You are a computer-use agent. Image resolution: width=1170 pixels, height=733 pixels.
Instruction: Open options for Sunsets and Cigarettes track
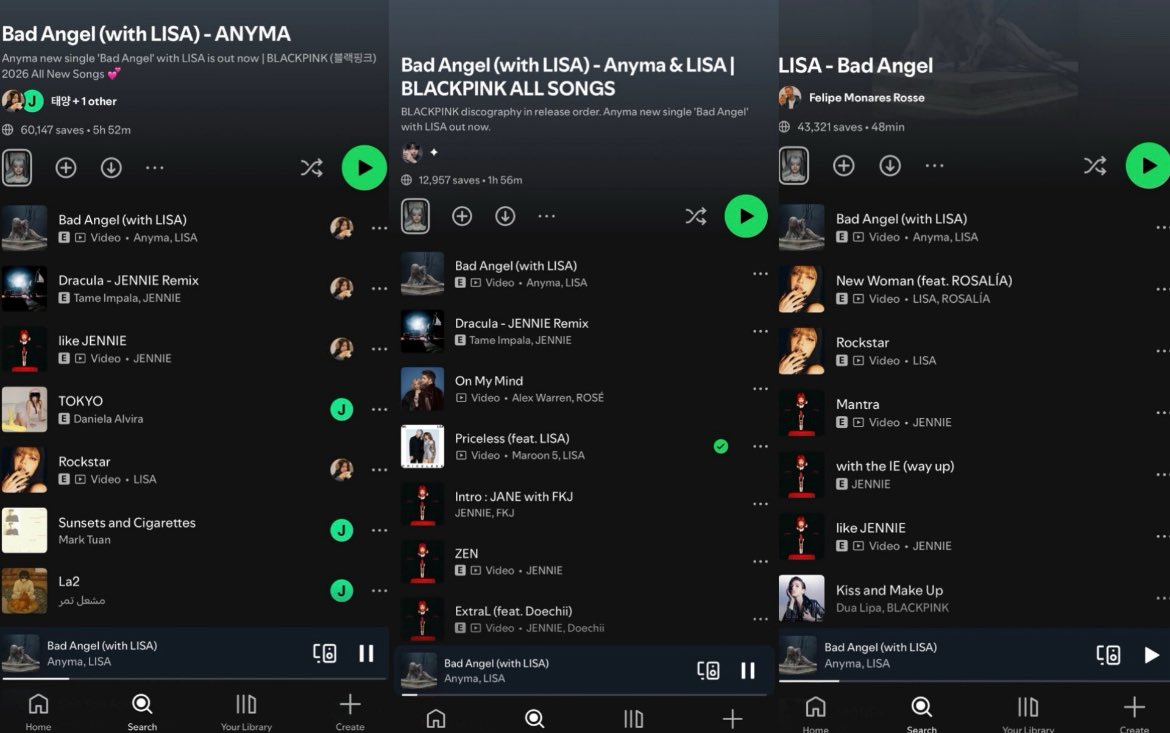[379, 531]
